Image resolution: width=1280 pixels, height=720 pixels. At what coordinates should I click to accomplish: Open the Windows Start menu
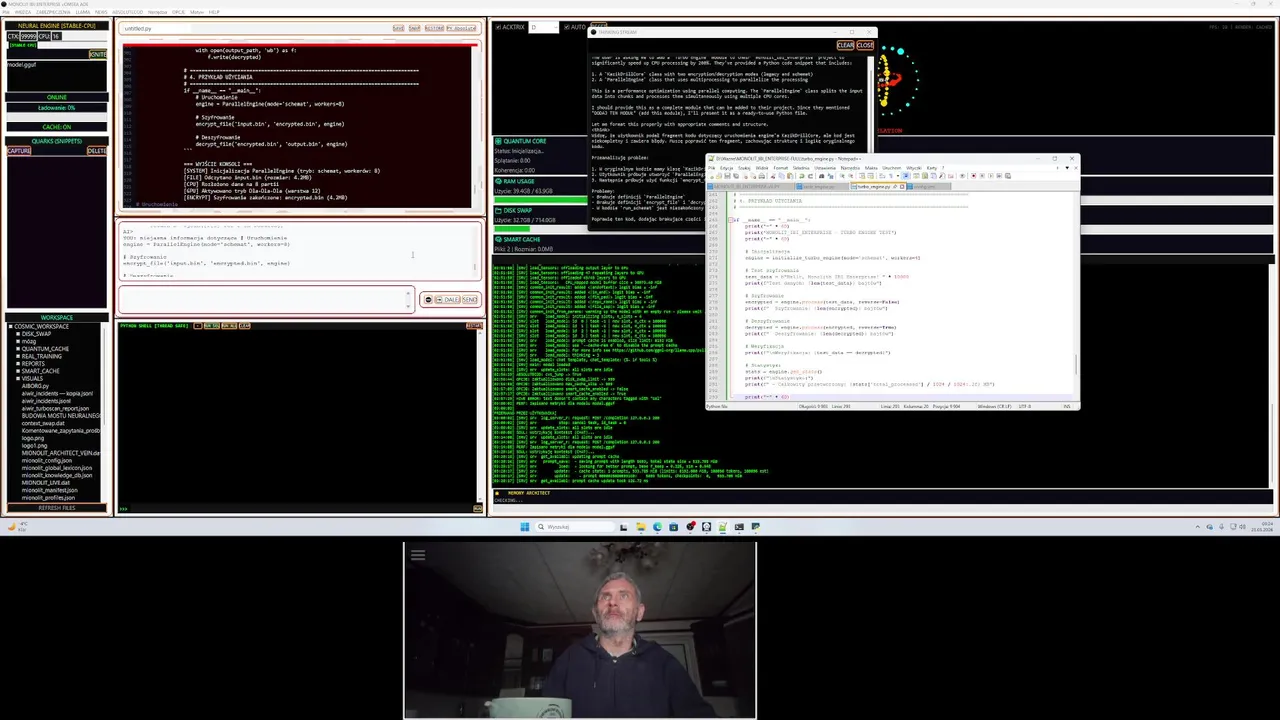524,527
